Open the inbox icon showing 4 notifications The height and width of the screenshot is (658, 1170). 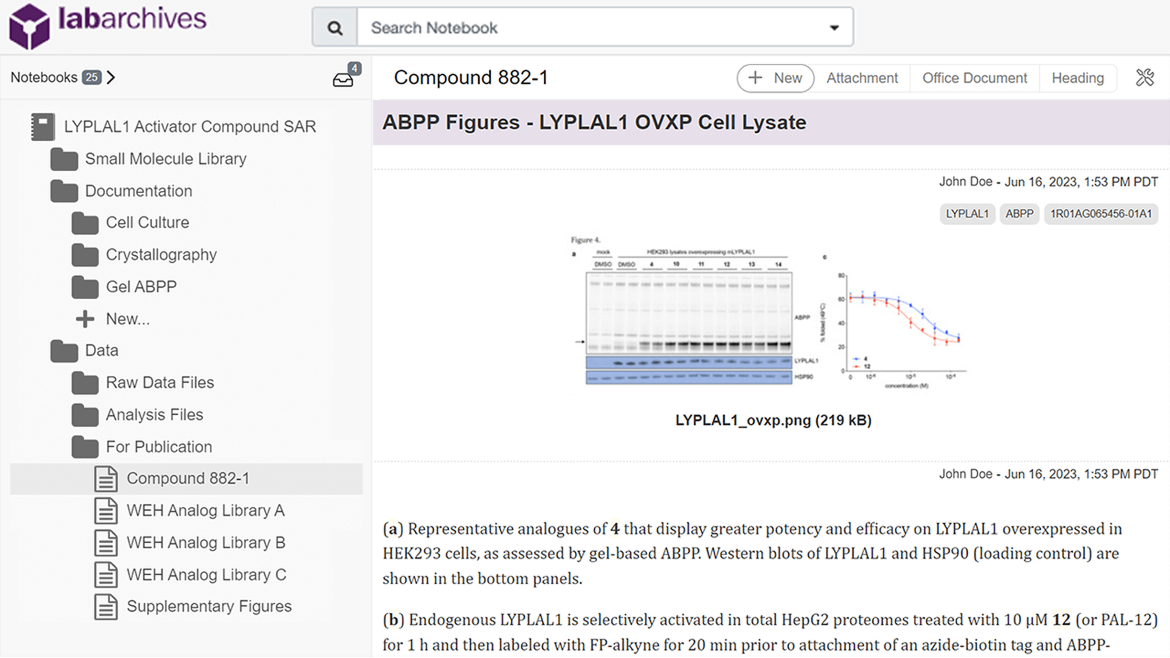coord(343,77)
